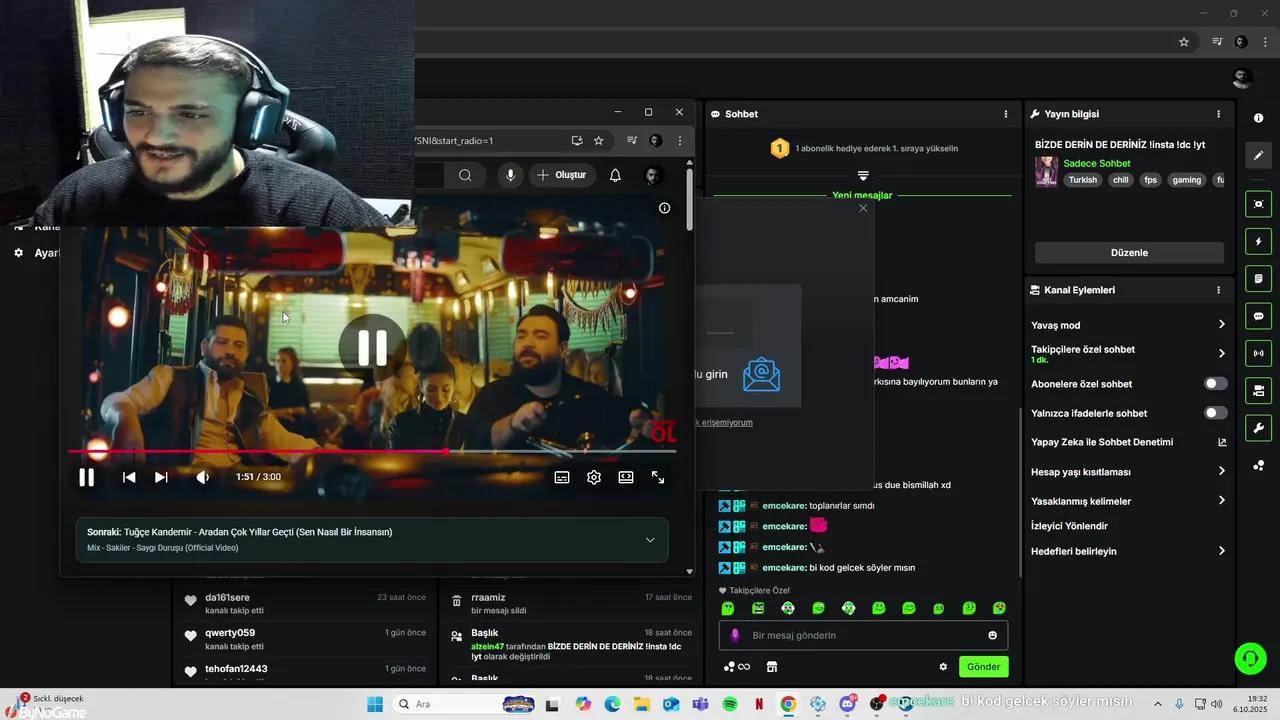Click the Yeni mesajlar new messages divider
Image resolution: width=1280 pixels, height=720 pixels.
tap(862, 195)
